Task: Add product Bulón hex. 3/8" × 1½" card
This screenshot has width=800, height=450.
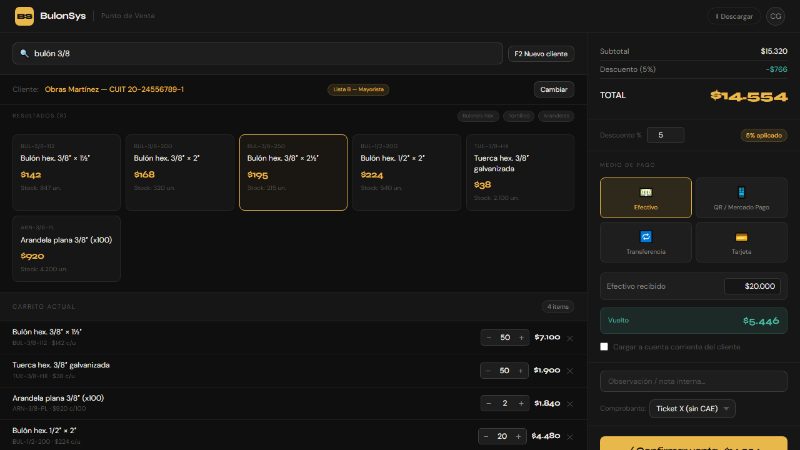Action: tap(66, 172)
